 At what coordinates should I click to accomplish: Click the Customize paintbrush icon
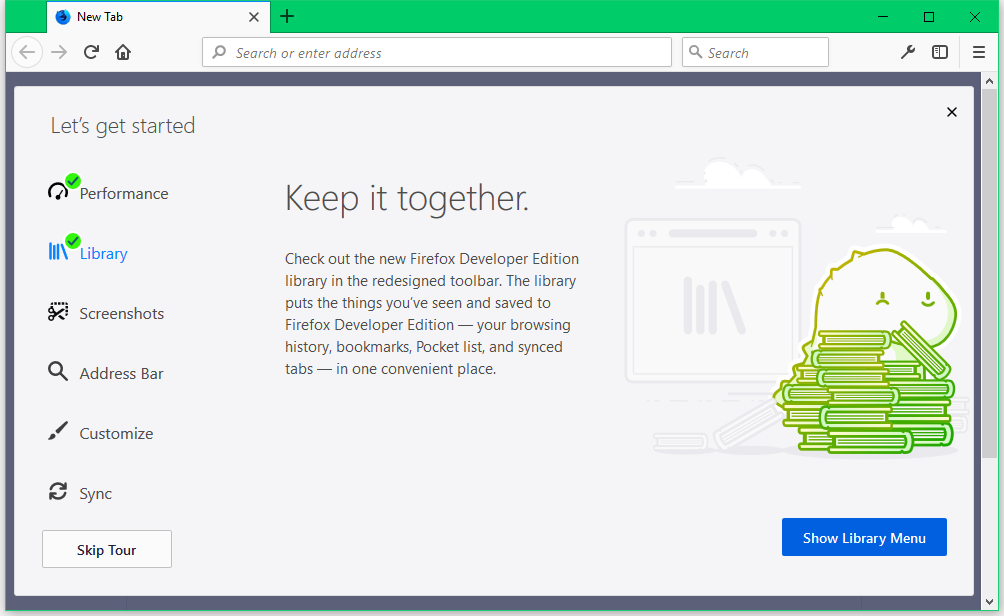click(x=58, y=431)
